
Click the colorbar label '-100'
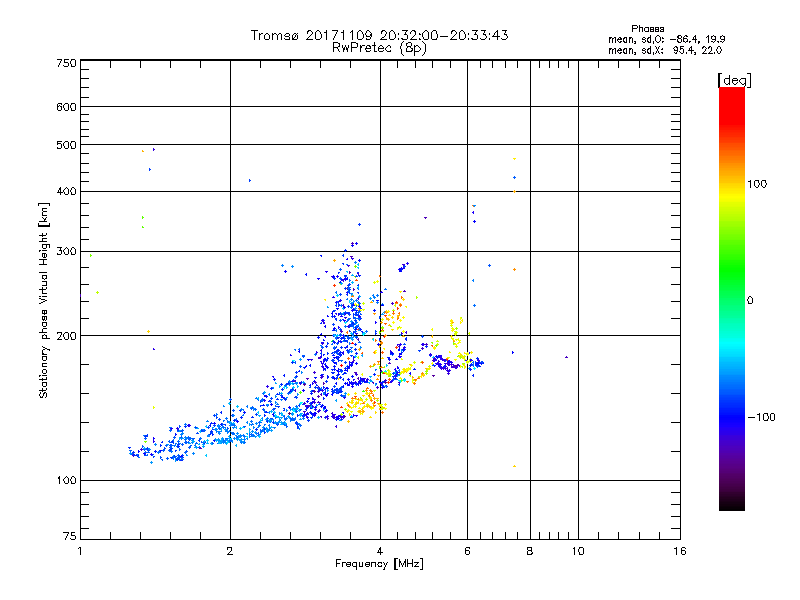point(761,417)
